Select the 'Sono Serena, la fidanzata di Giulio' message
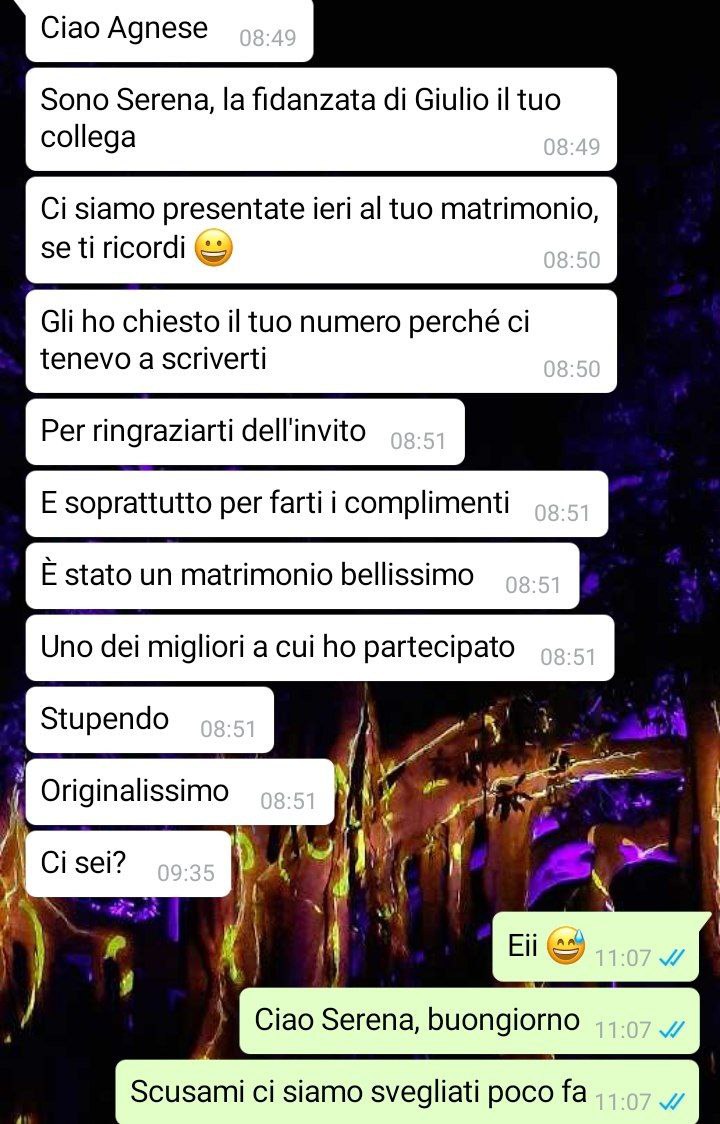Image resolution: width=720 pixels, height=1124 pixels. pos(321,119)
